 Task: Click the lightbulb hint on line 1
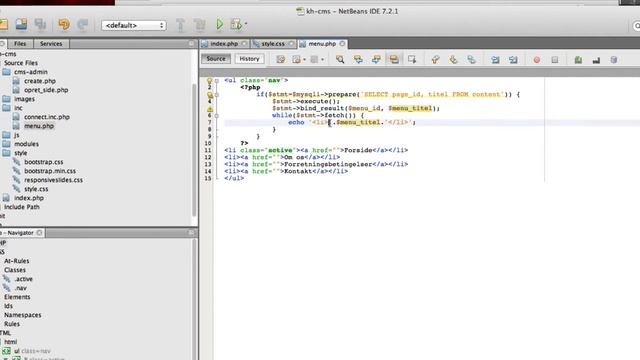[x=209, y=81]
